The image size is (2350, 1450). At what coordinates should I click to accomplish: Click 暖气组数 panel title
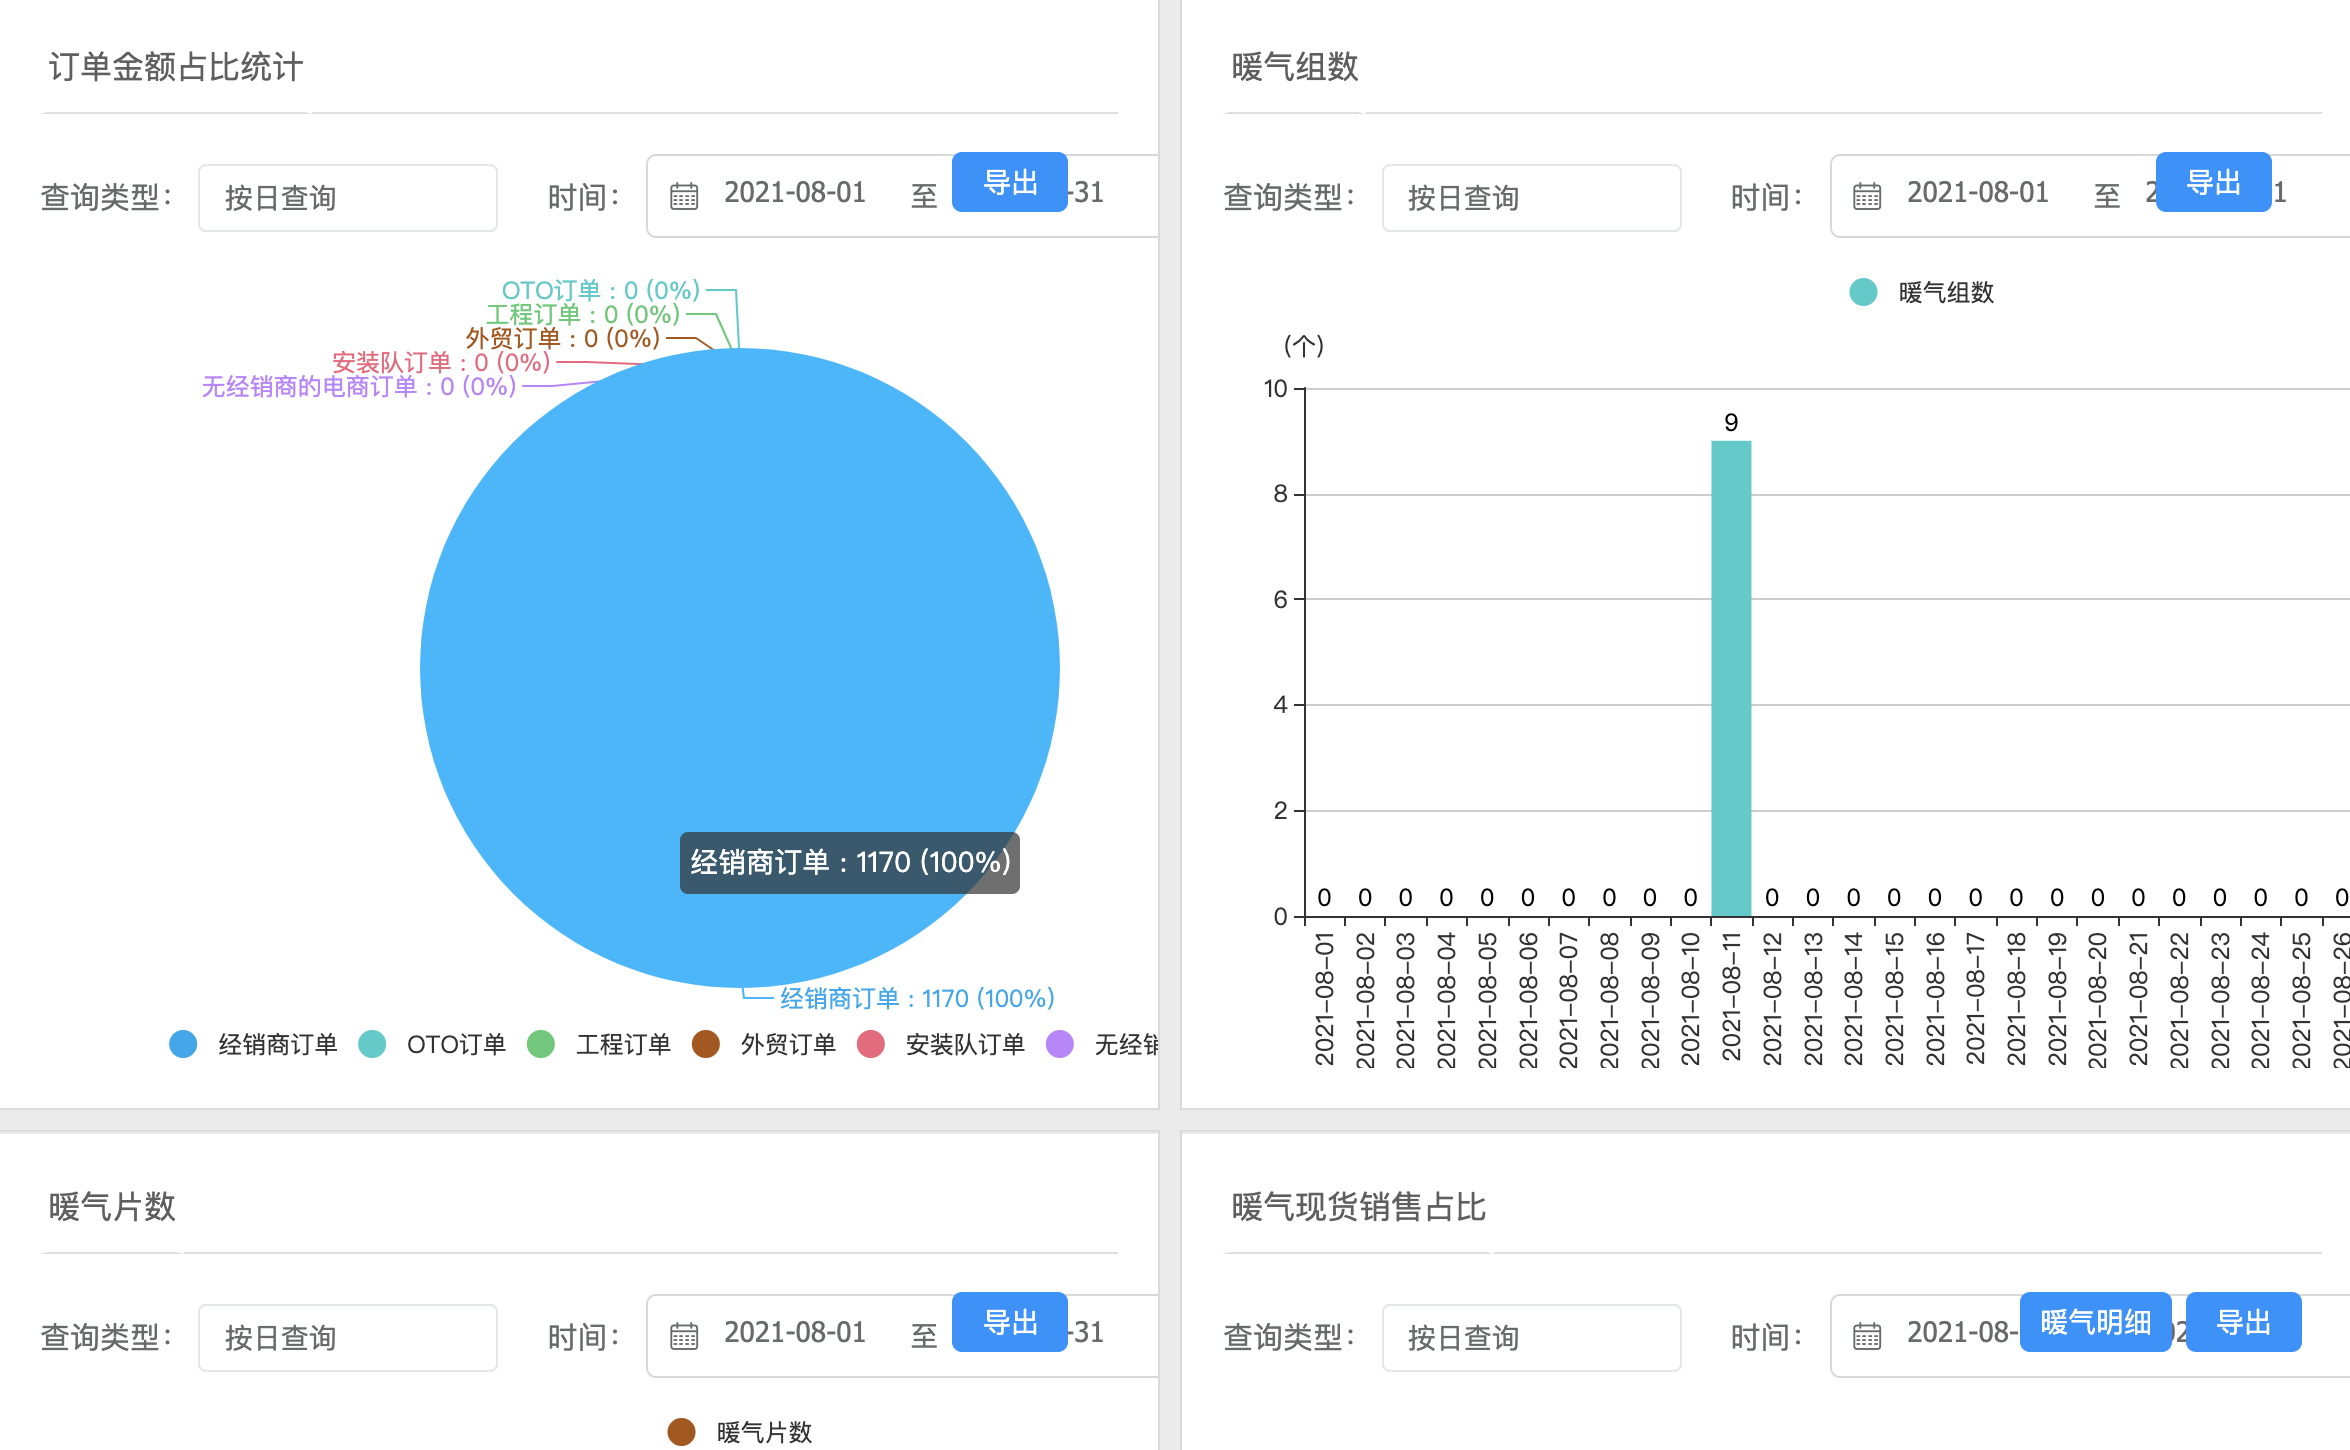1295,67
